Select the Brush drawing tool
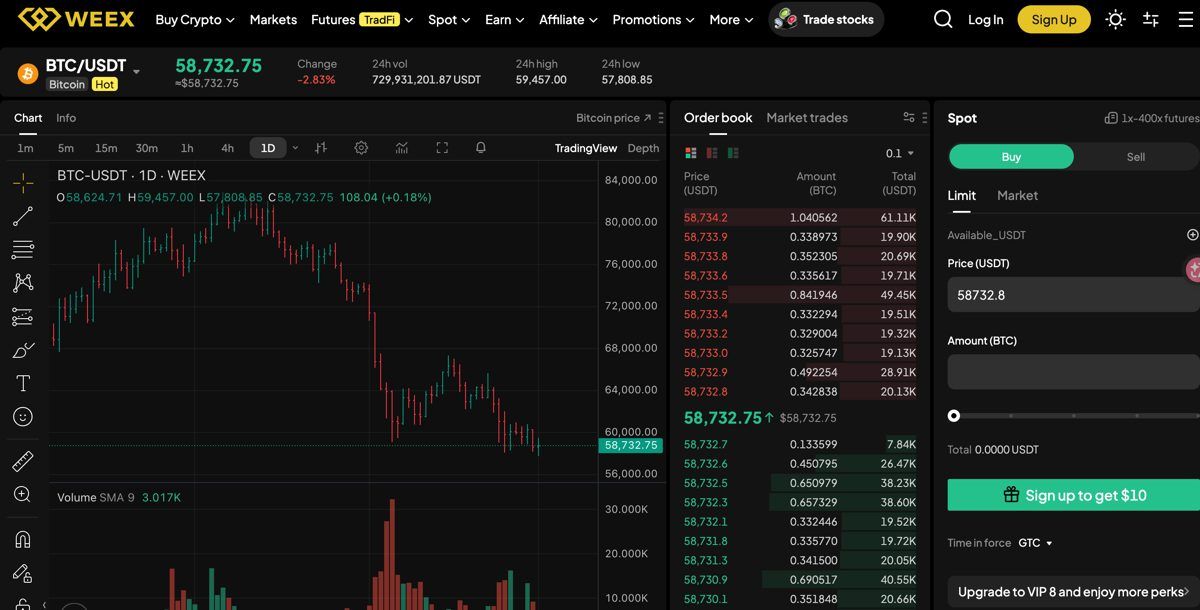 pyautogui.click(x=23, y=350)
